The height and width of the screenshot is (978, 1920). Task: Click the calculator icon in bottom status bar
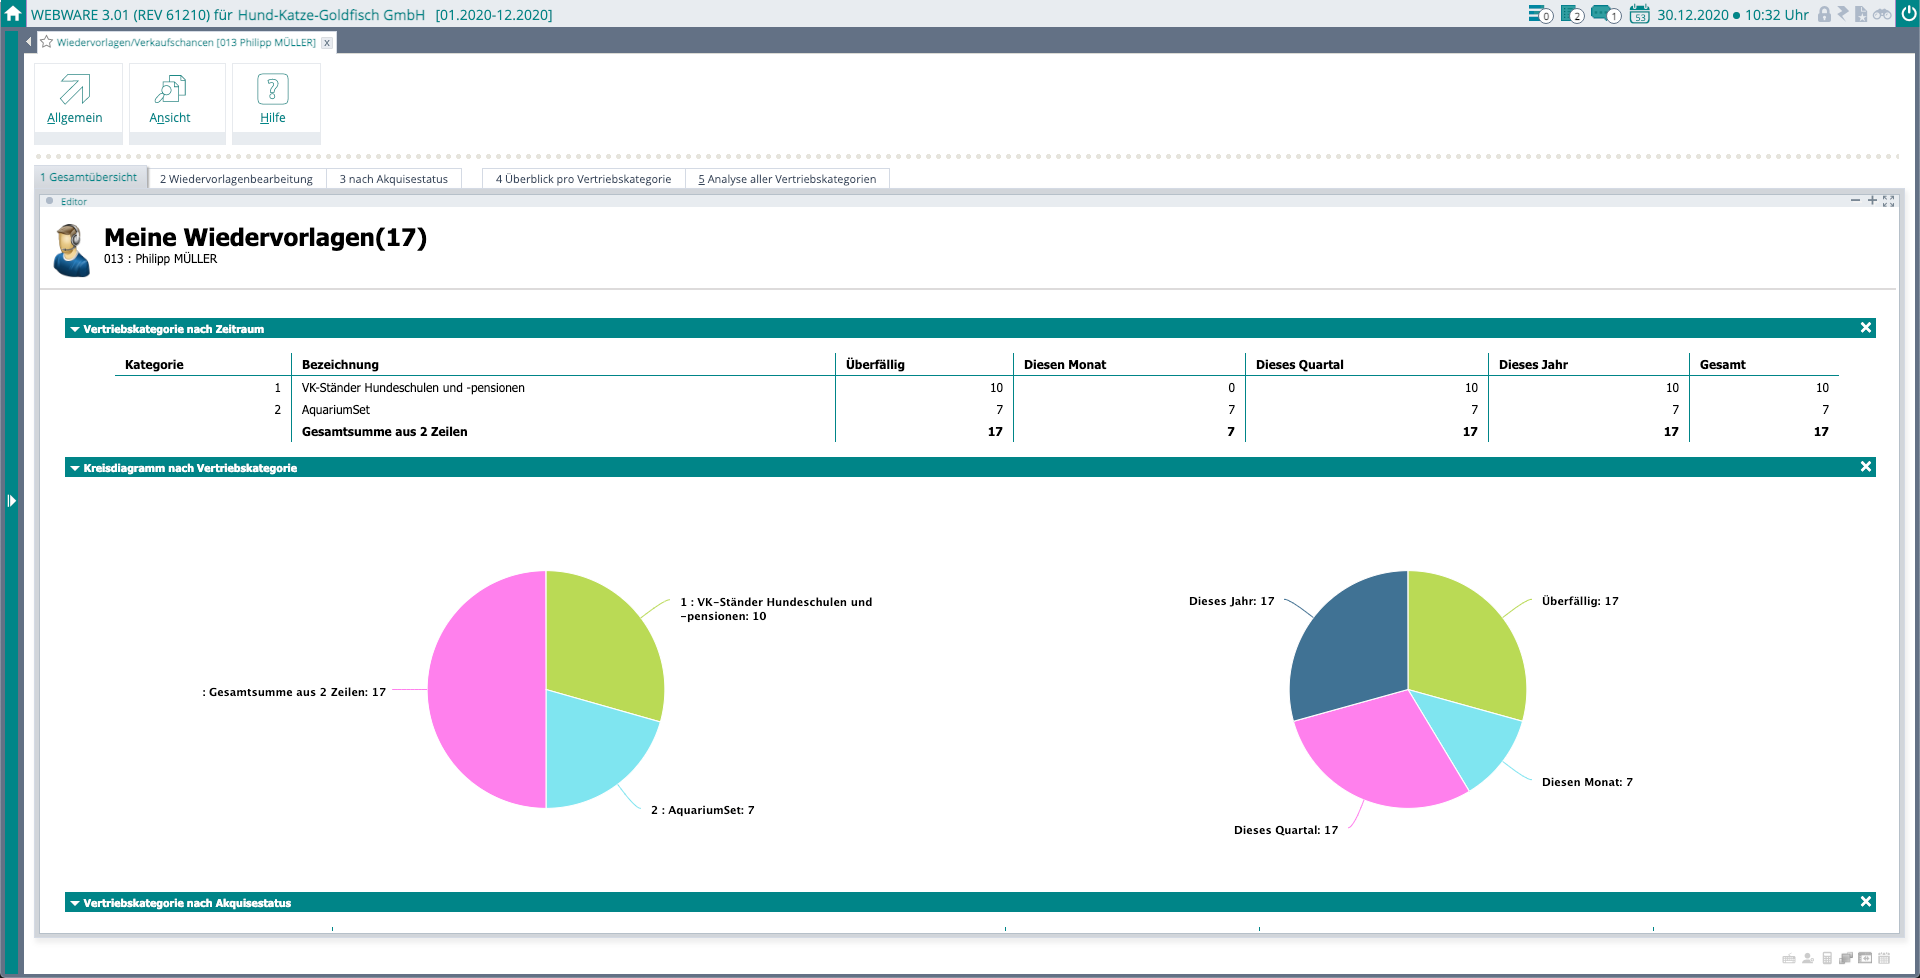pos(1827,958)
